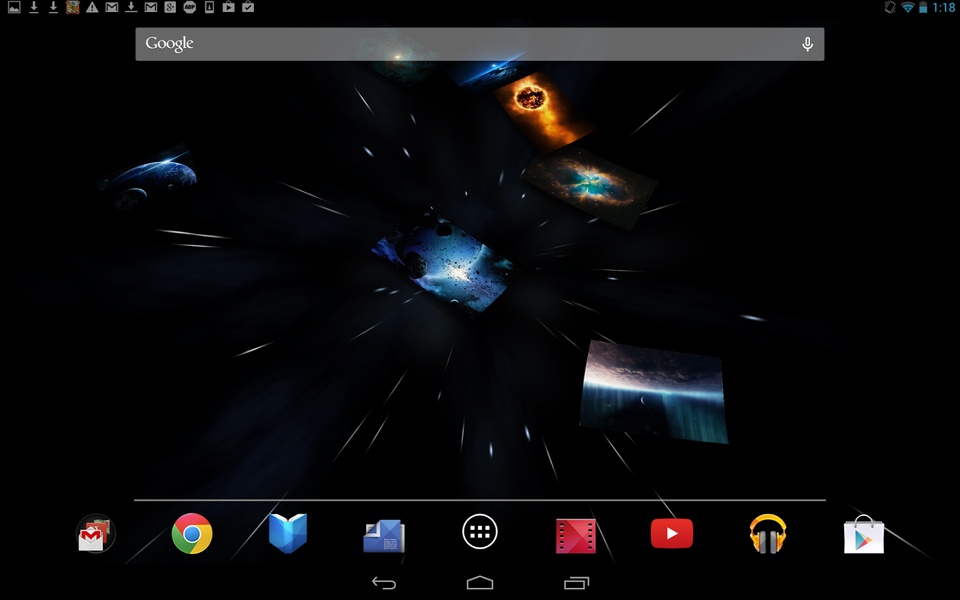
Task: Launch Play Movies & TV
Action: click(x=576, y=536)
